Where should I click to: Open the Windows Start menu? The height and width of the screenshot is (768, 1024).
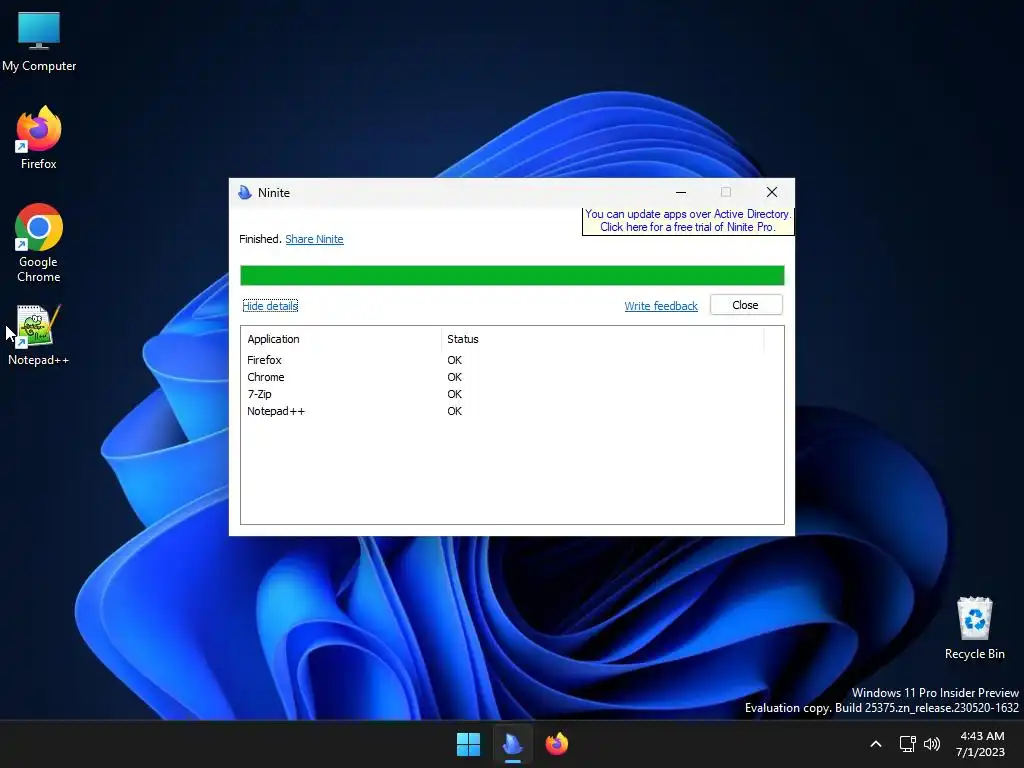[468, 744]
